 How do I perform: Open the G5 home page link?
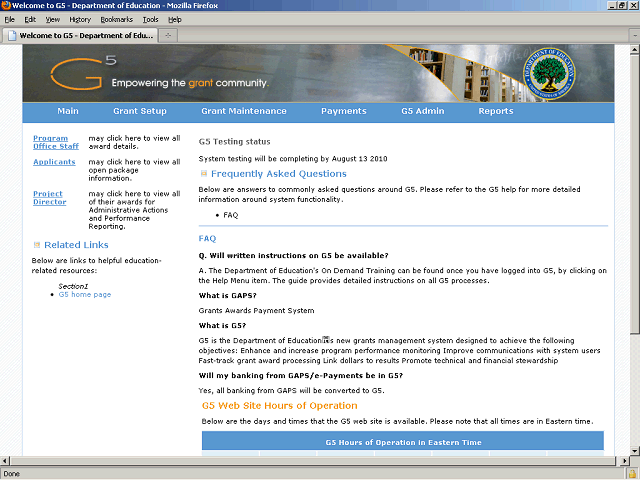pyautogui.click(x=84, y=294)
